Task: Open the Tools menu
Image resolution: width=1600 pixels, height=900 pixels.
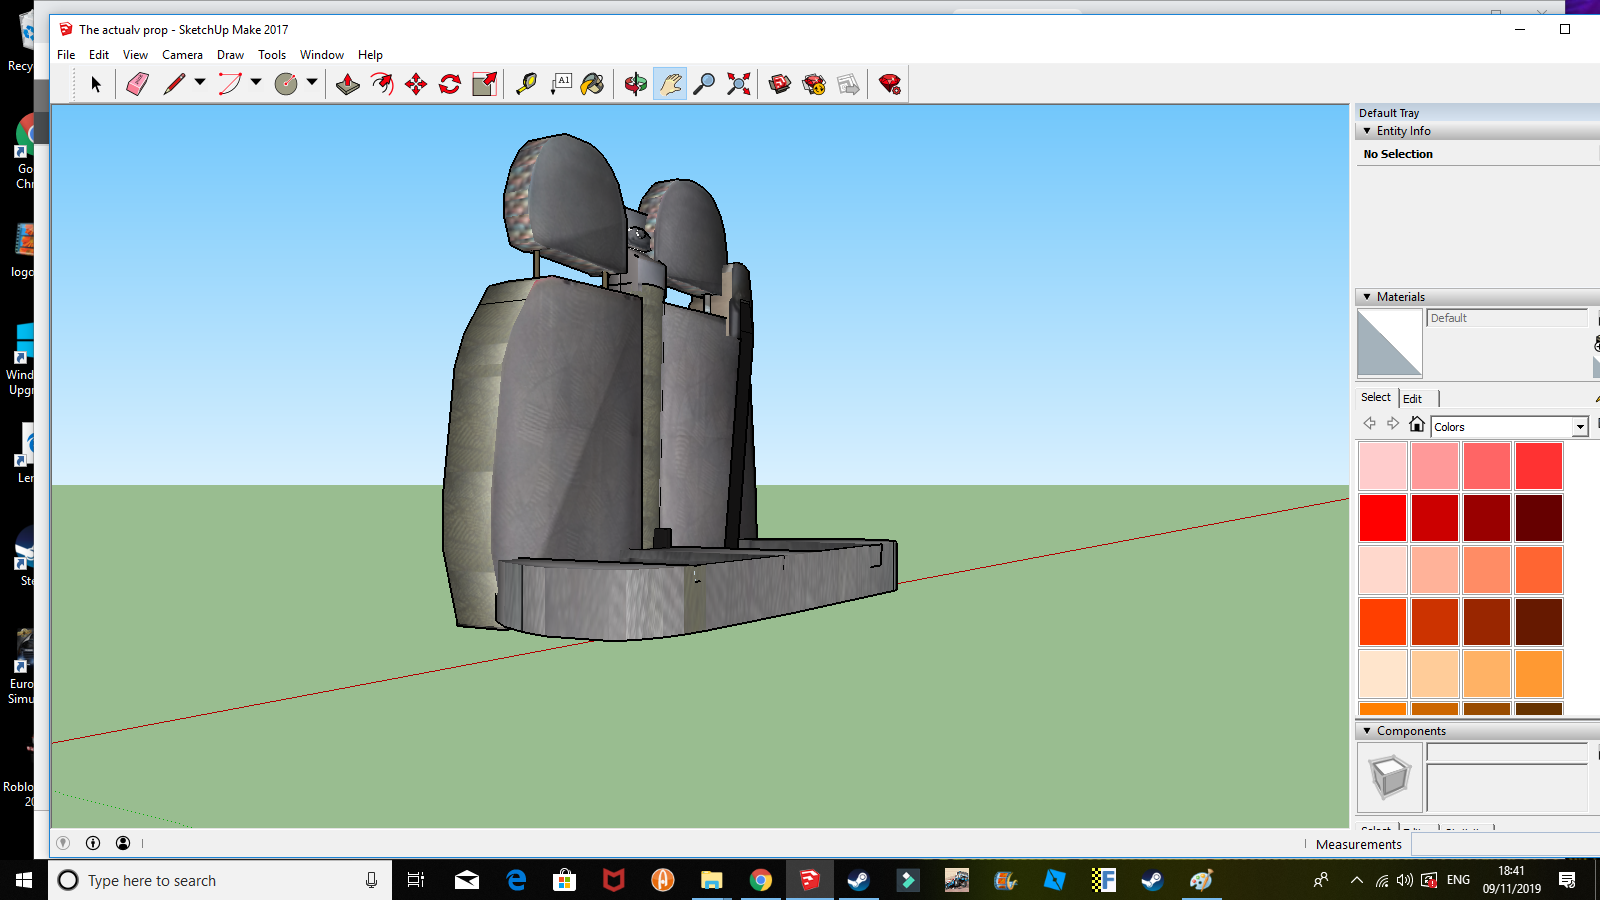Action: click(x=272, y=55)
